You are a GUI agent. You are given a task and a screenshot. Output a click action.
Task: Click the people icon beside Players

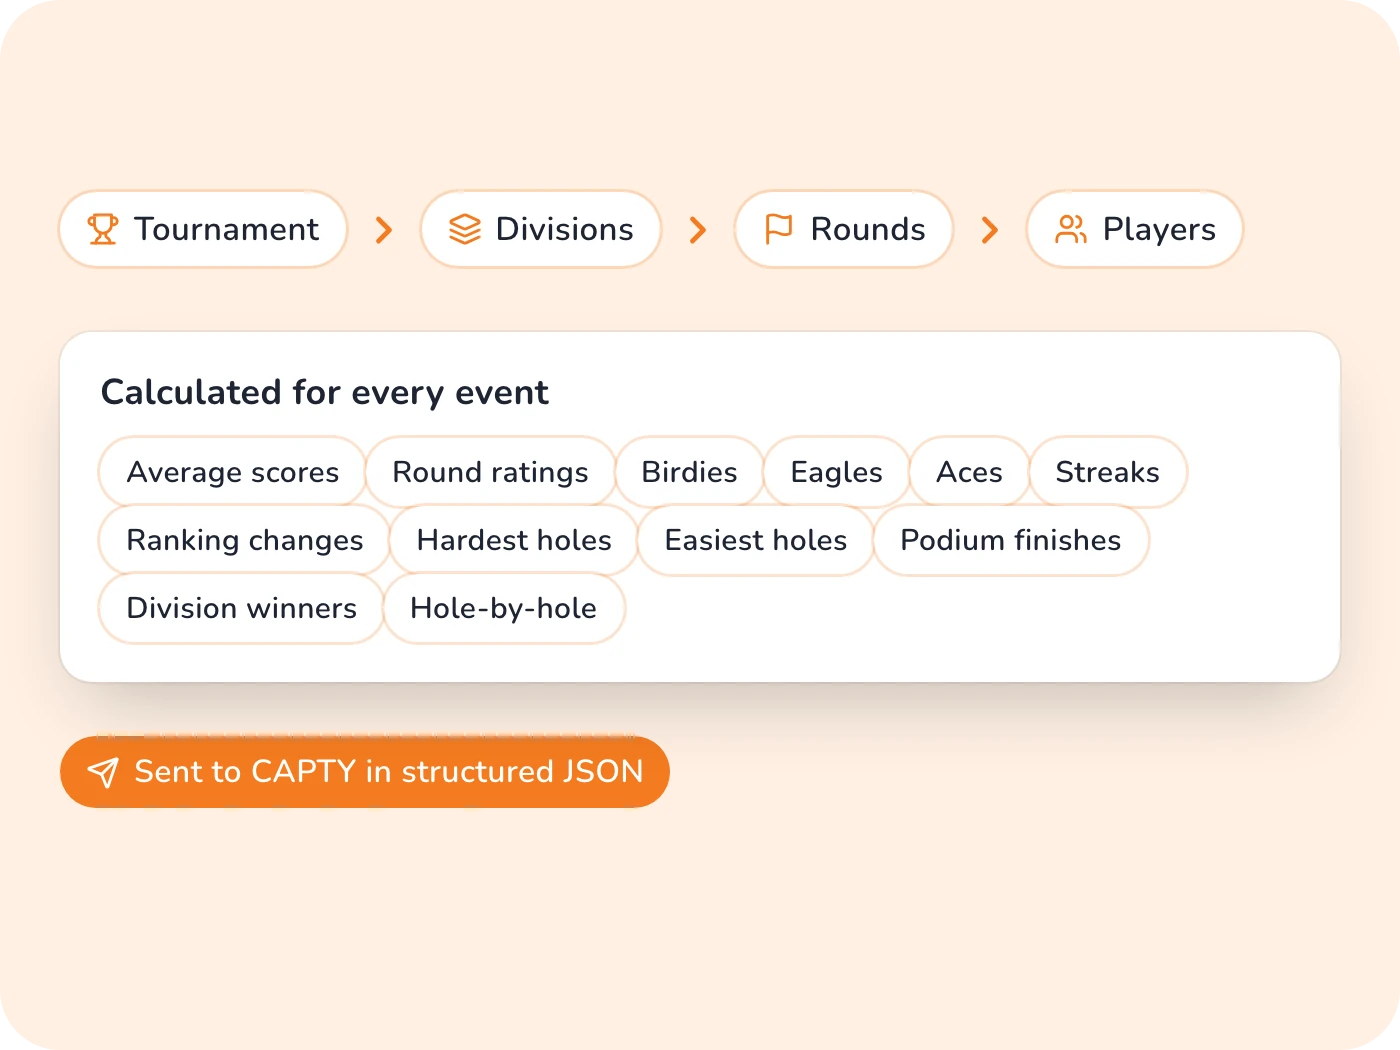[x=1071, y=229]
